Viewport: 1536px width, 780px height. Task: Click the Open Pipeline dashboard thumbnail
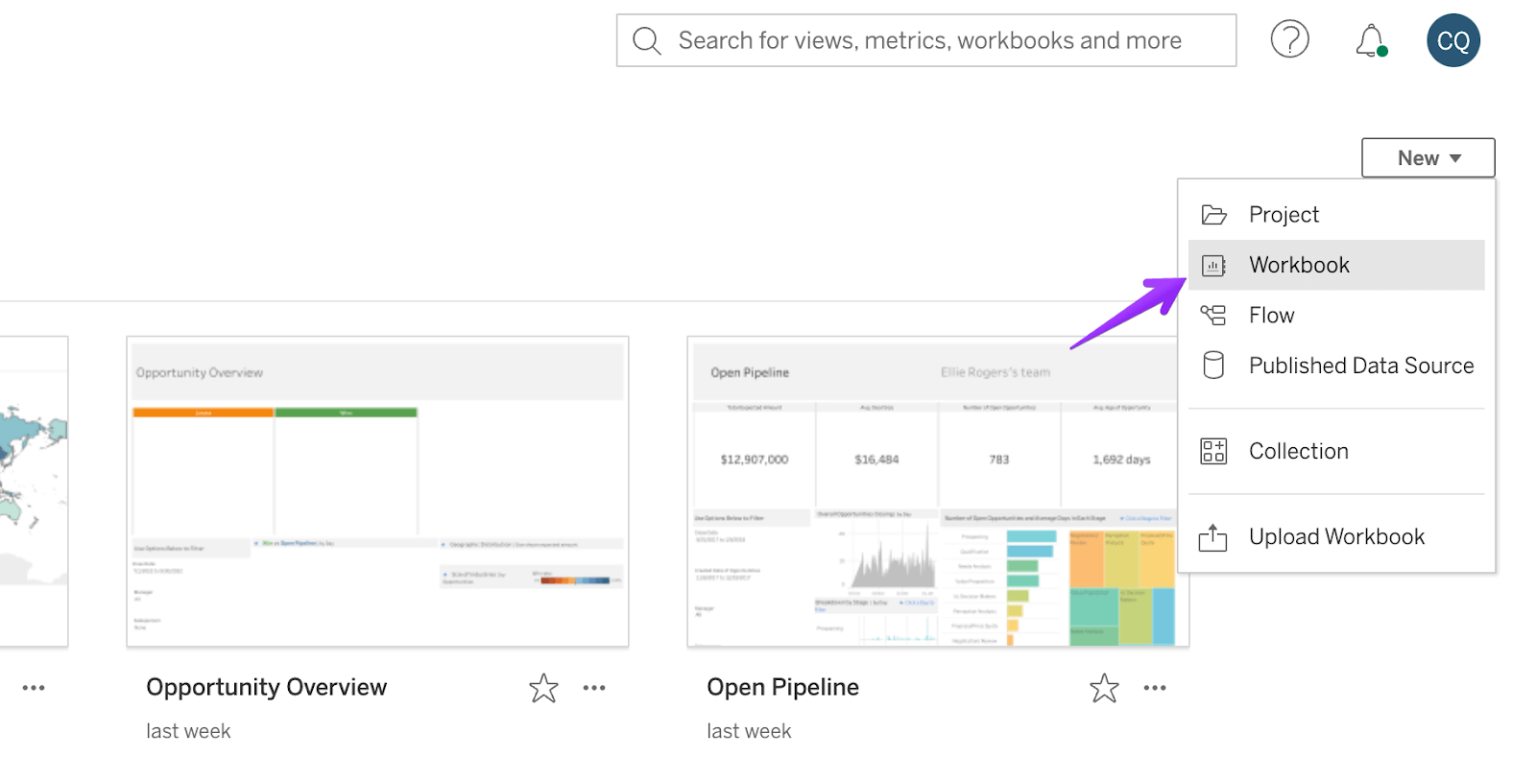pyautogui.click(x=937, y=492)
